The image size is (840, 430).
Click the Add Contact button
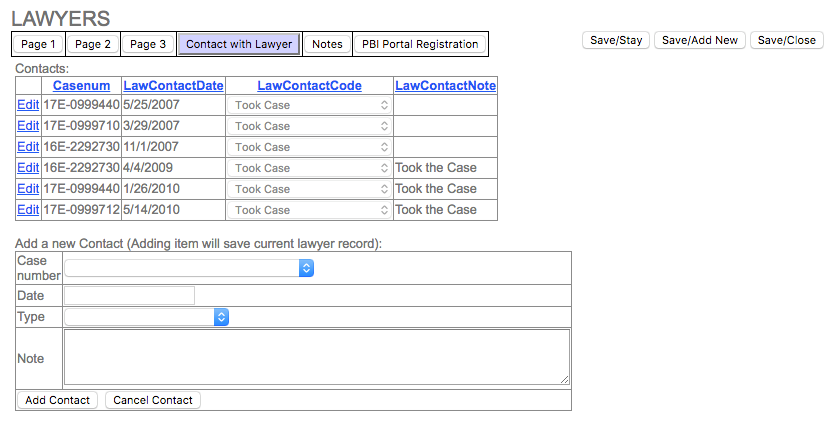(57, 400)
